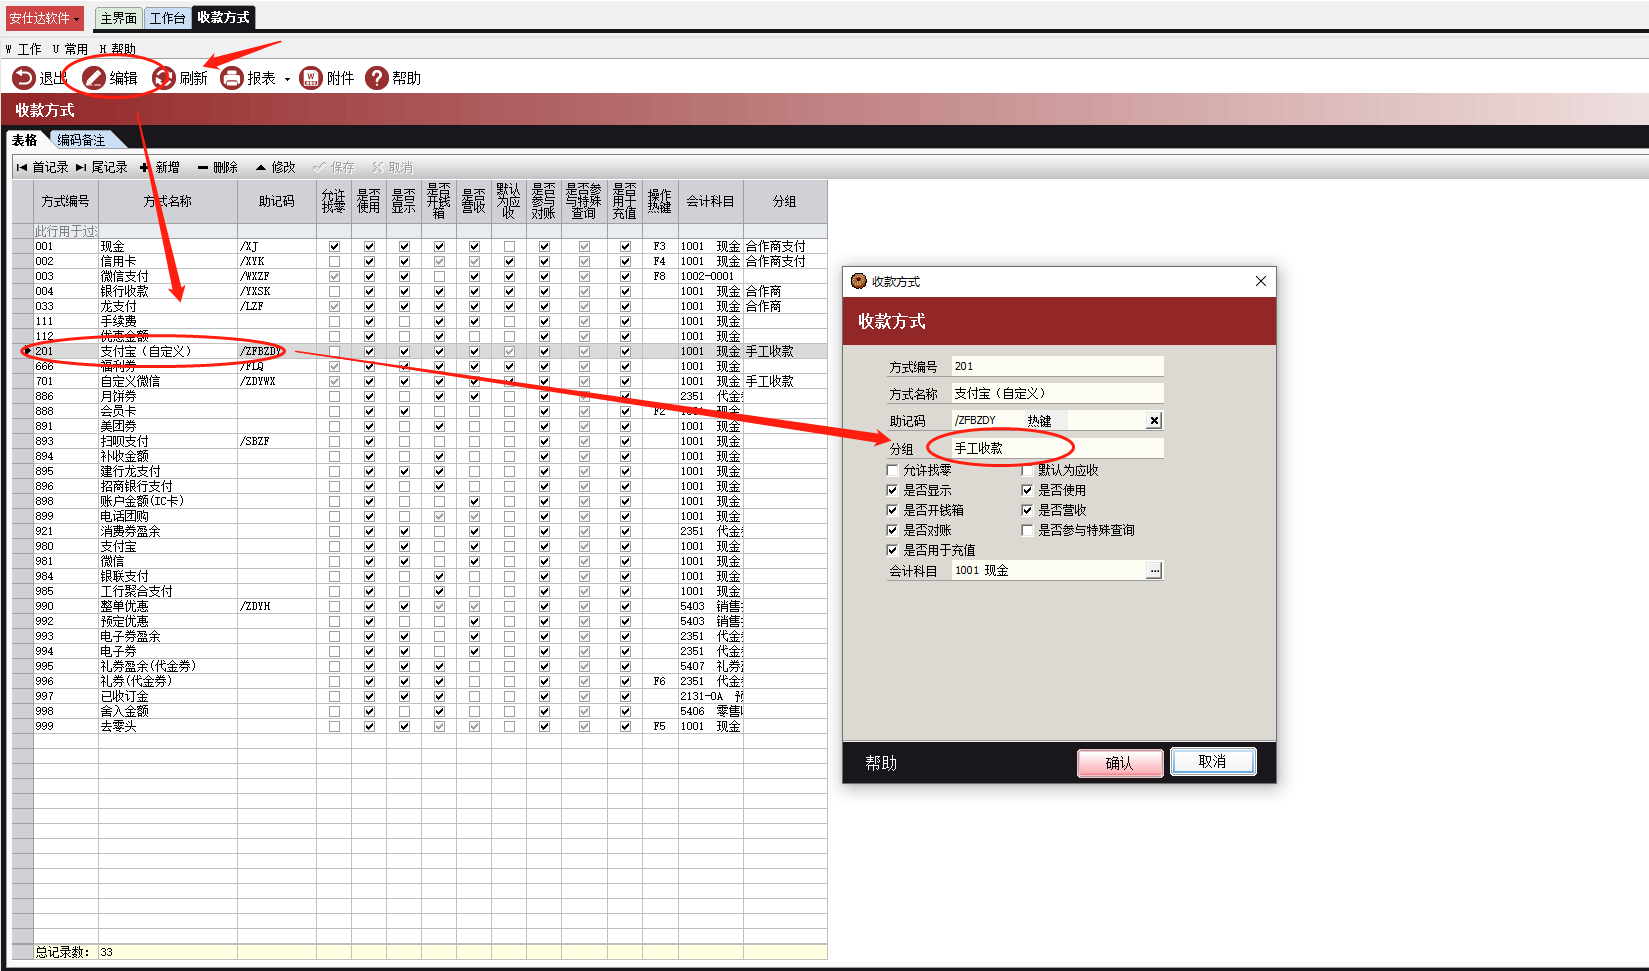Click the 方式编号 column header
This screenshot has height=971, width=1649.
[x=66, y=201]
